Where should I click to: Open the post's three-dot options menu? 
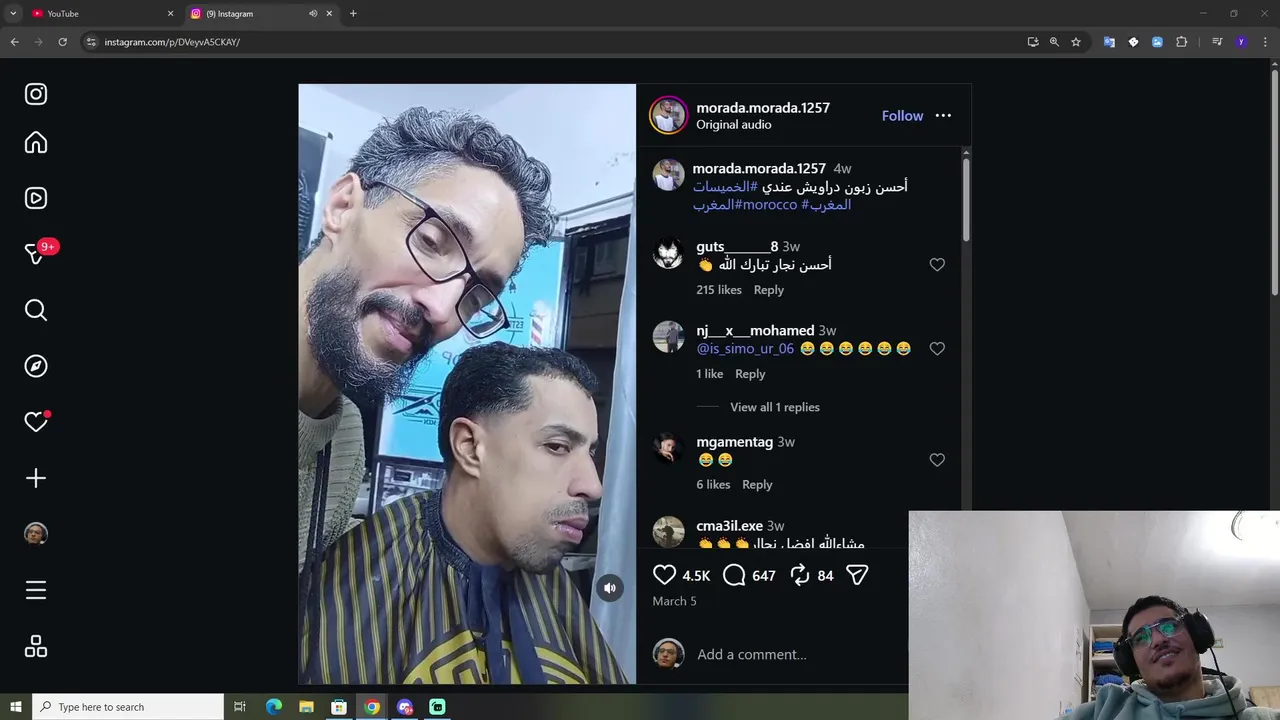coord(943,116)
